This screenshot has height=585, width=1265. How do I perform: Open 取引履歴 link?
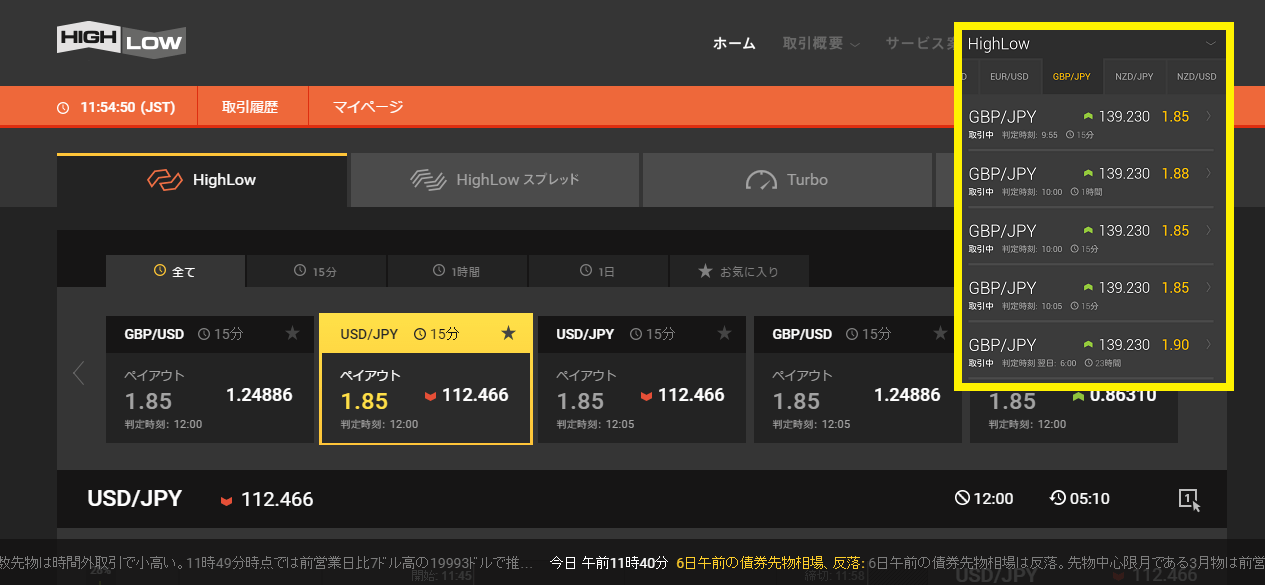pyautogui.click(x=249, y=107)
